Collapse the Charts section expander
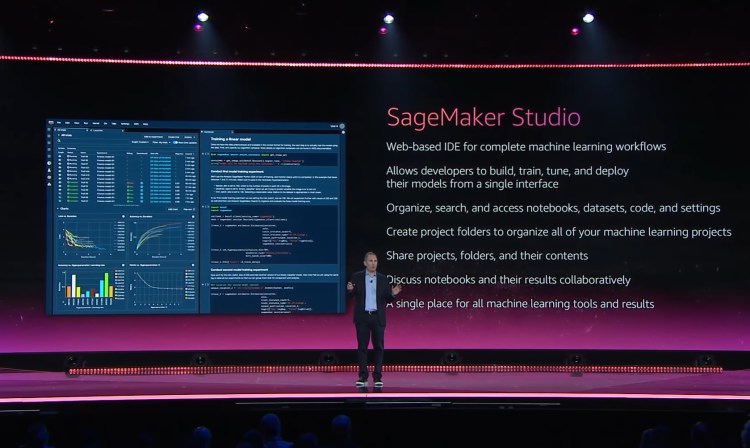Screen dimensions: 750x448 57,209
